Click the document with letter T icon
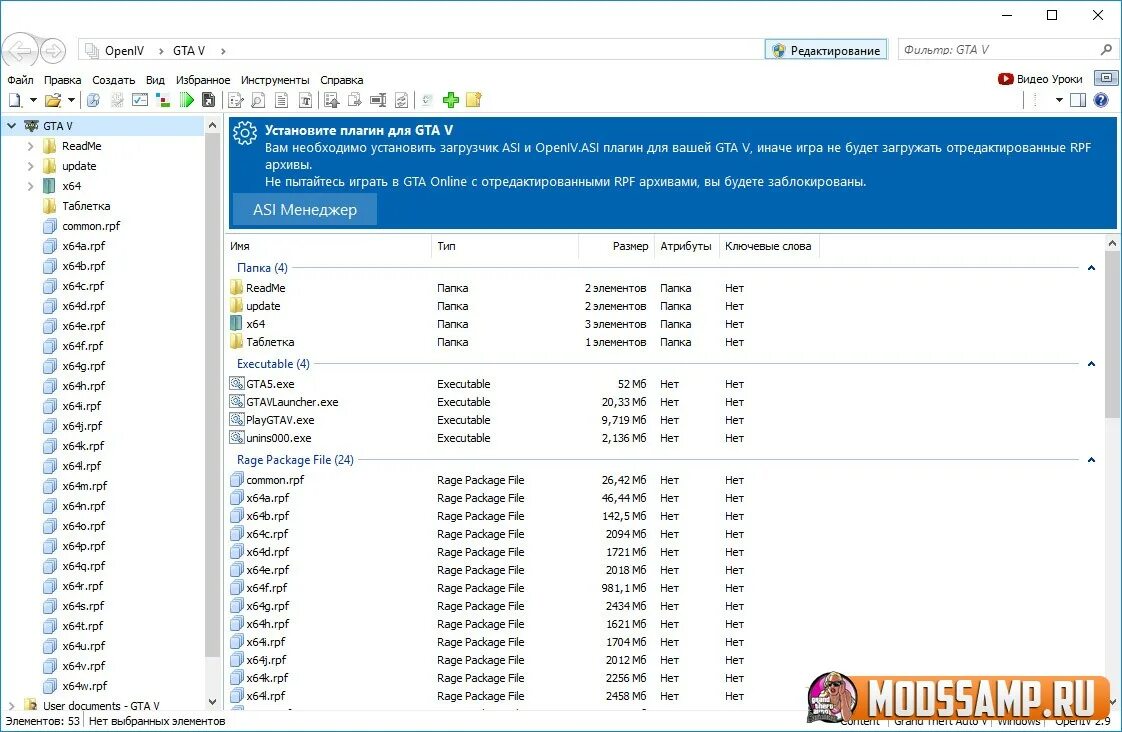 point(306,100)
